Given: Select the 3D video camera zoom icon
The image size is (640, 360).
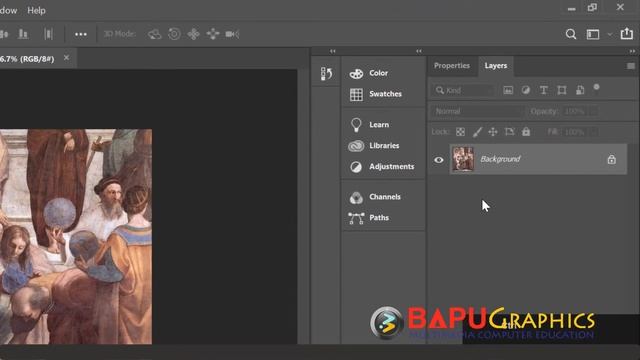Looking at the screenshot, I should (232, 34).
